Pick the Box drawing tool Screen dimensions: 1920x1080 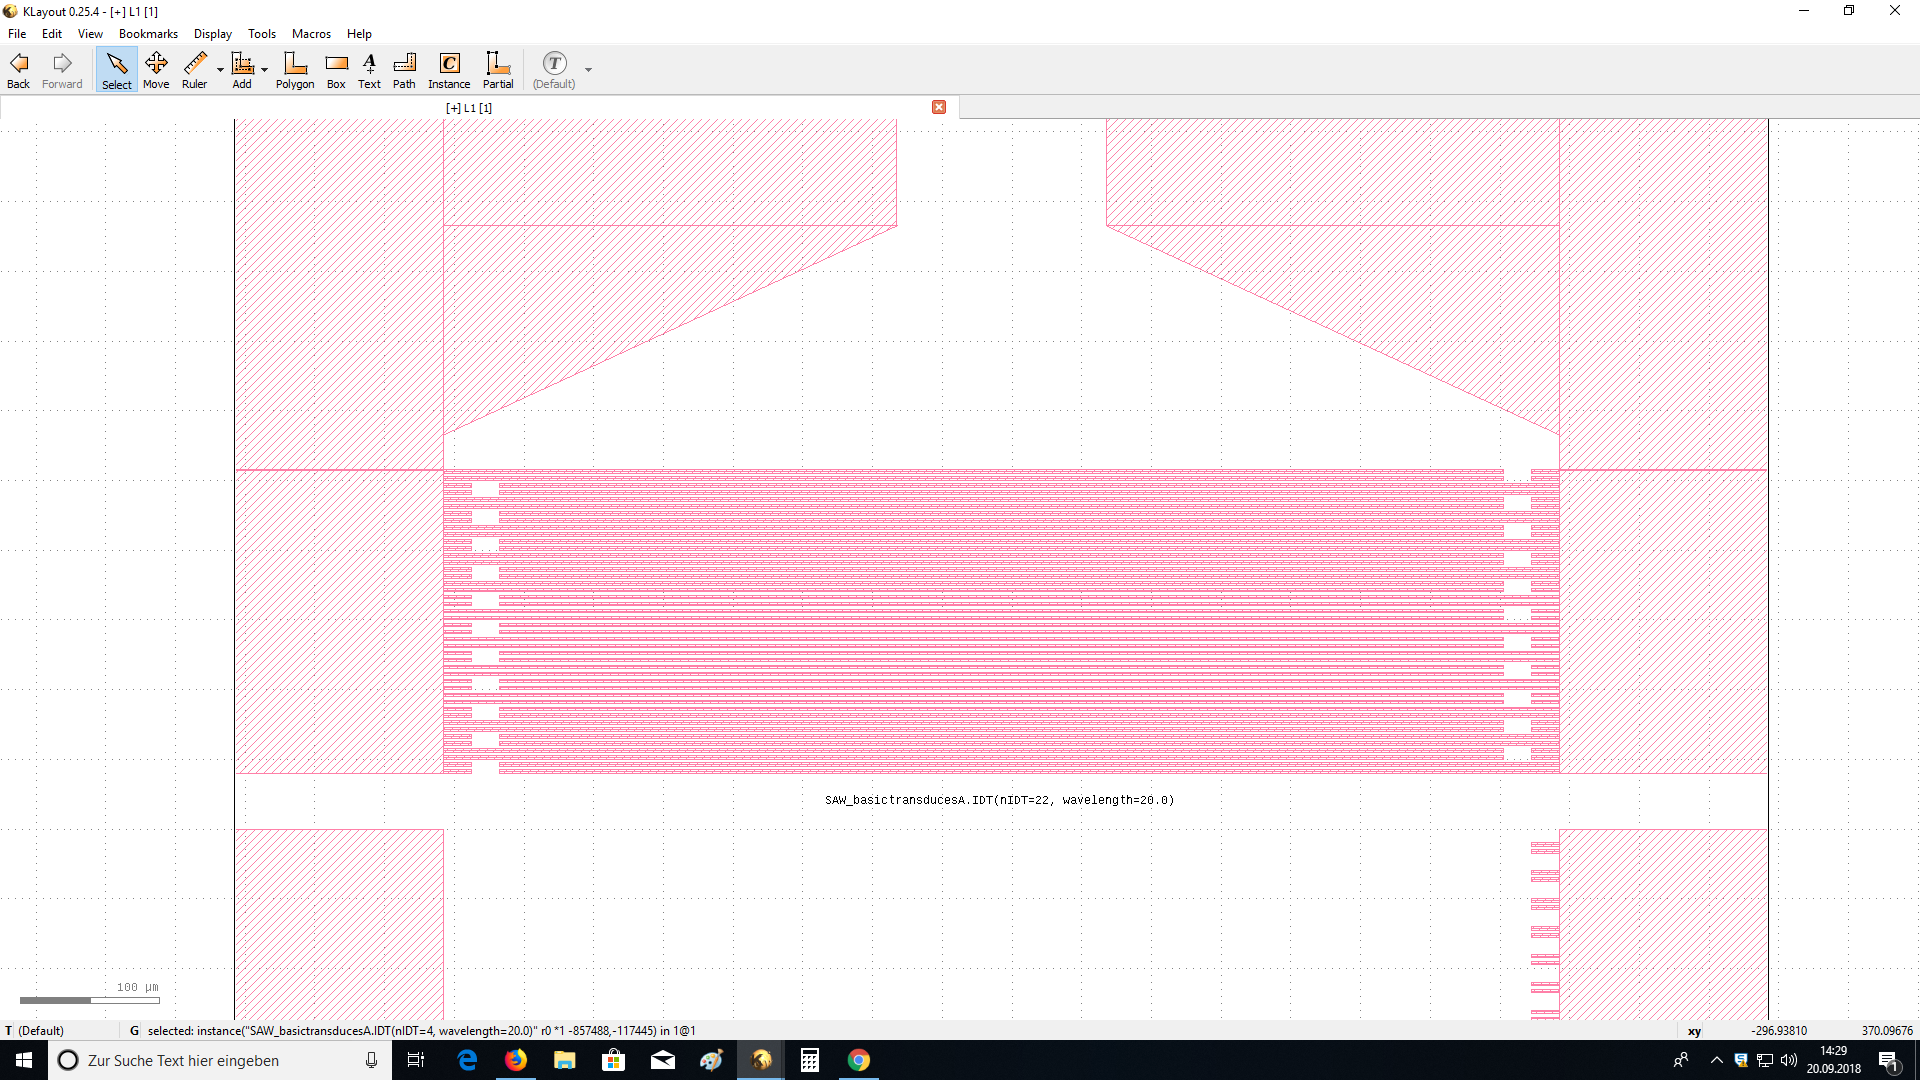coord(336,70)
